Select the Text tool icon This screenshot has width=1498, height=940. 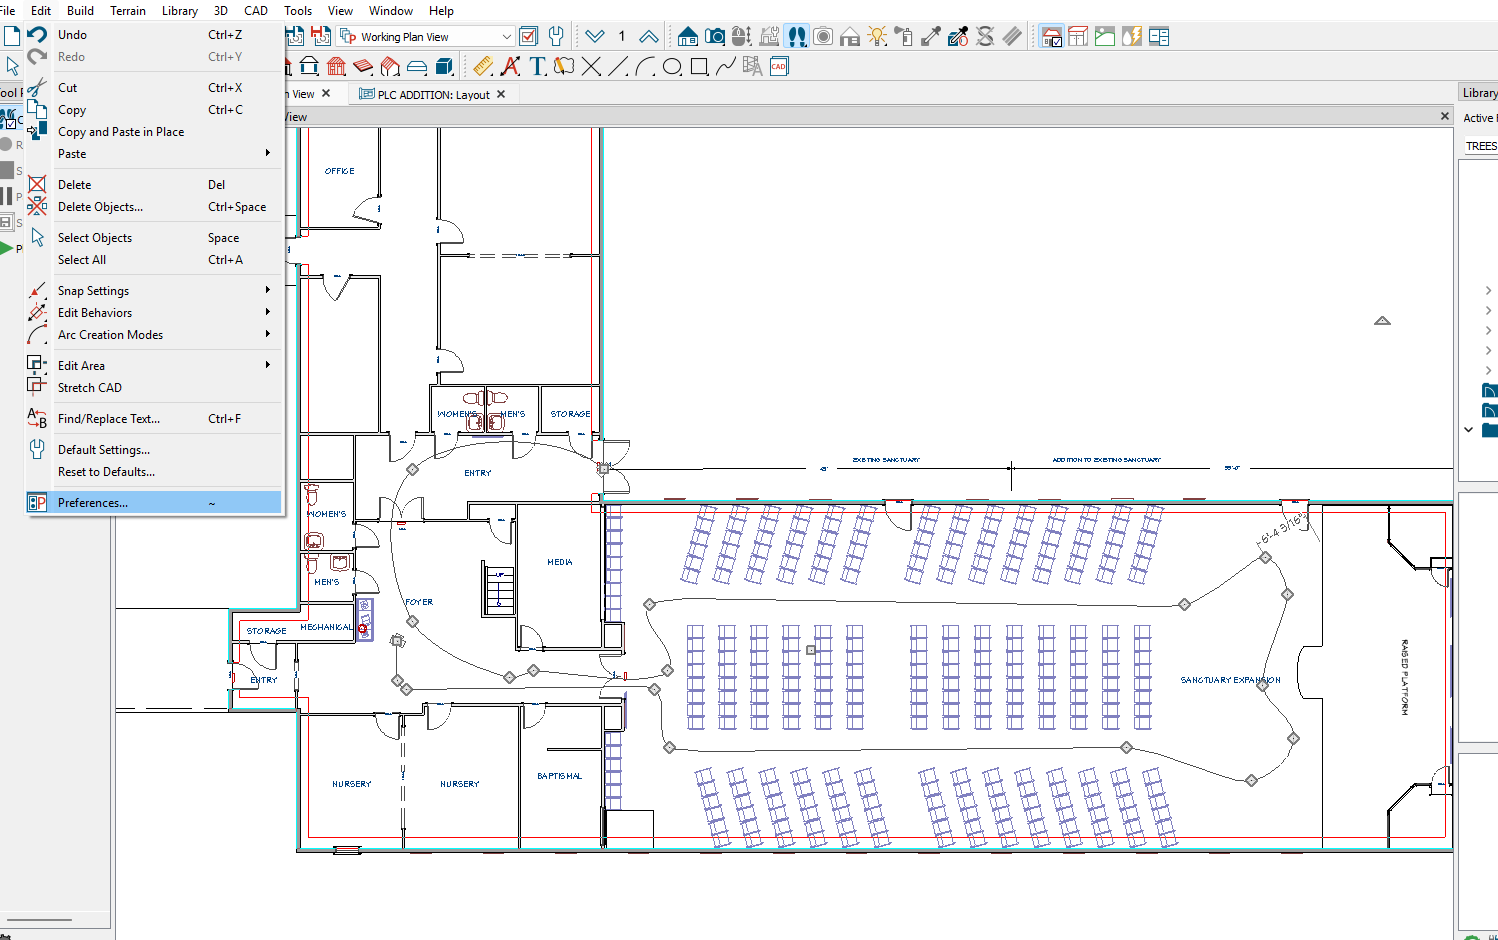click(x=538, y=67)
